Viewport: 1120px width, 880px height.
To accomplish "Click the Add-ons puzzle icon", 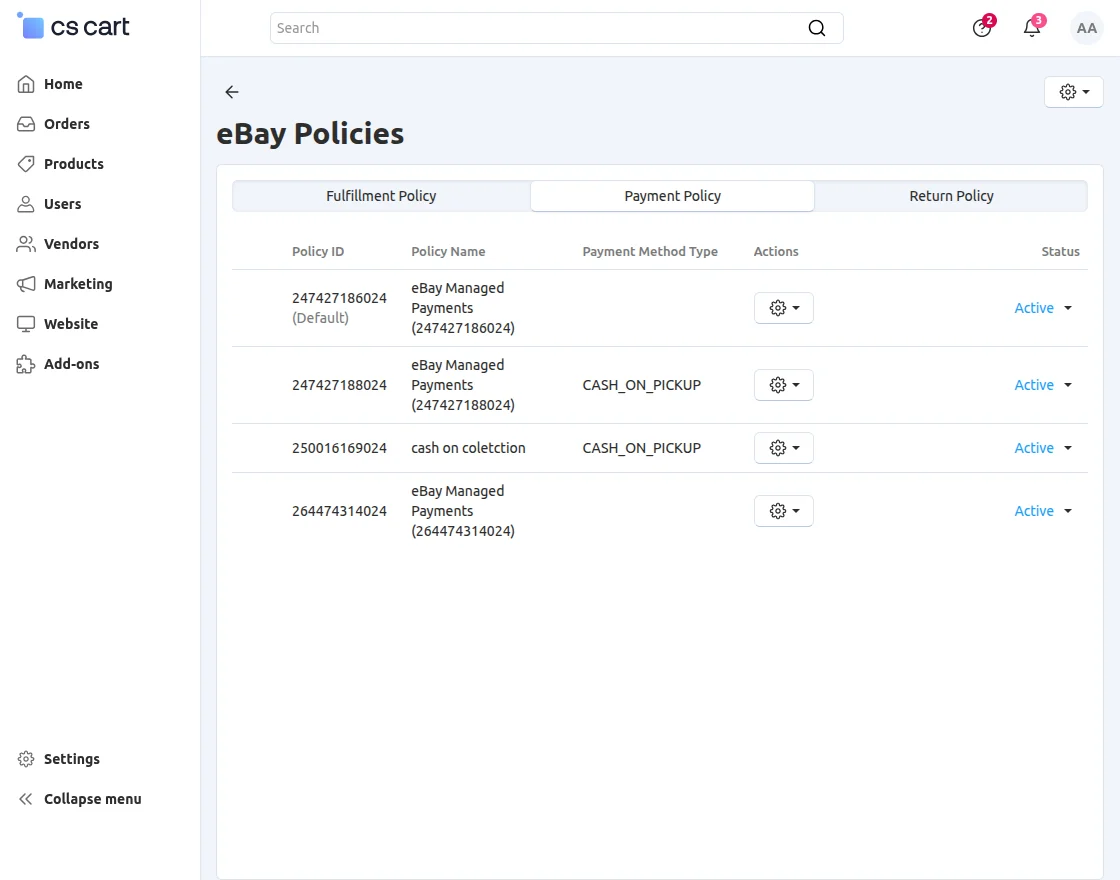I will coord(26,364).
